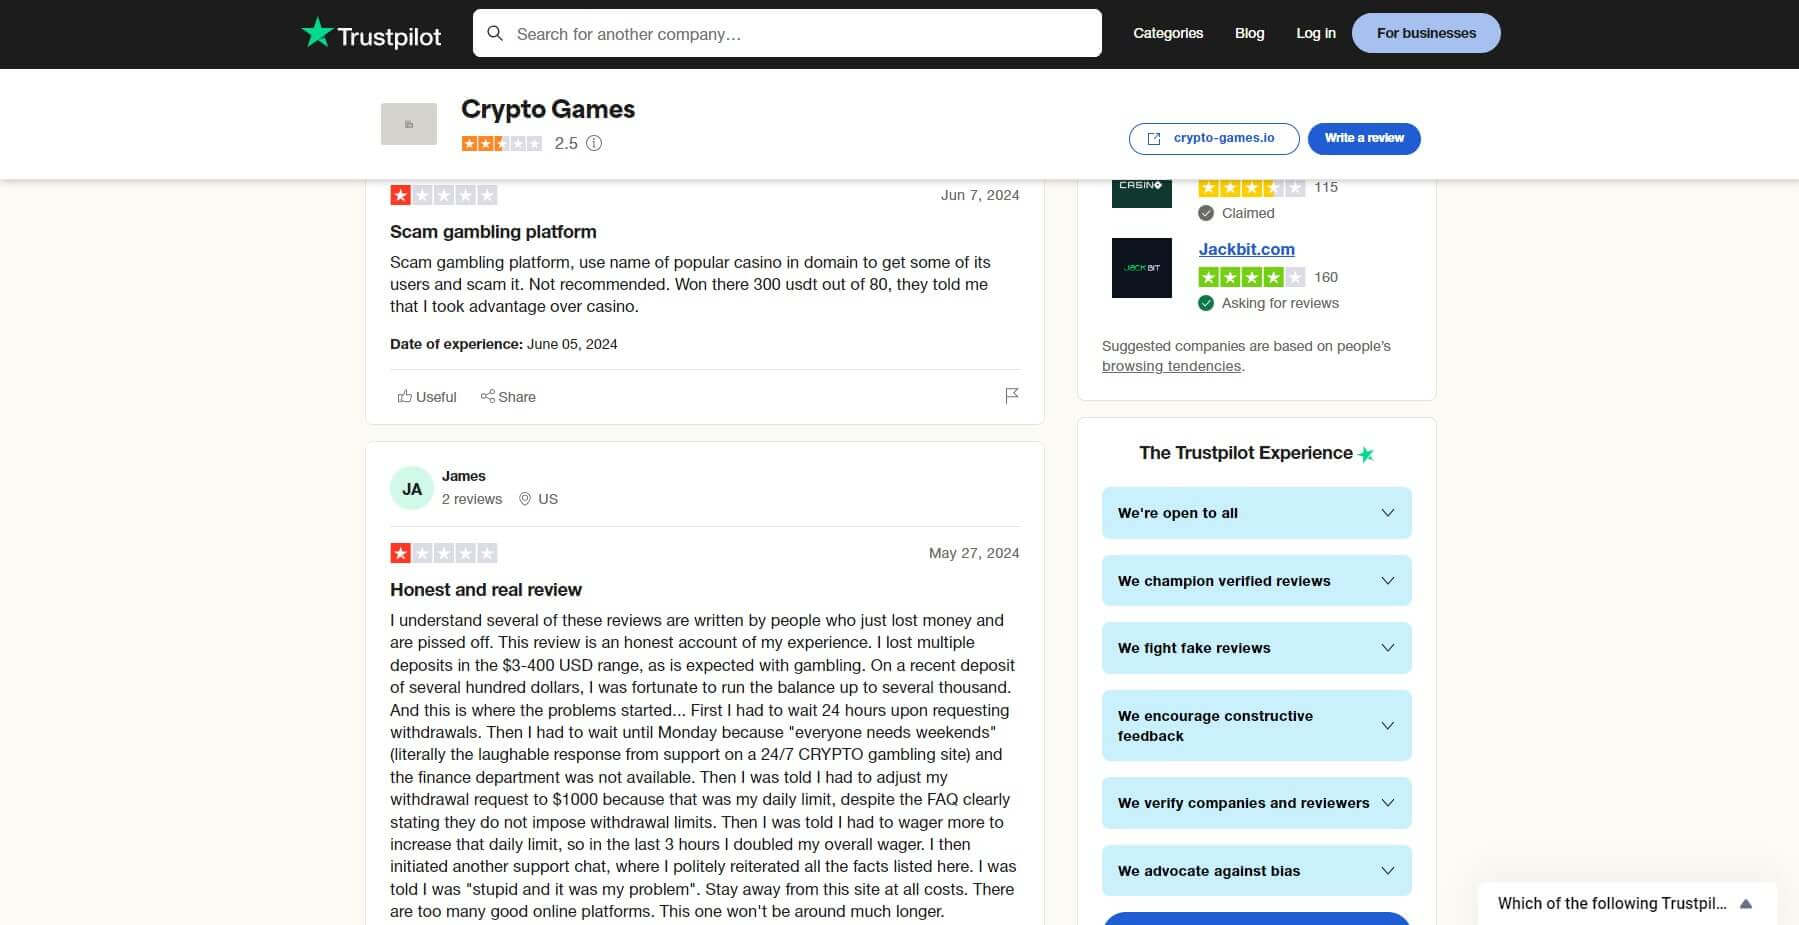Viewport: 1799px width, 925px height.
Task: Expand 'We're open to all'
Action: point(1256,512)
